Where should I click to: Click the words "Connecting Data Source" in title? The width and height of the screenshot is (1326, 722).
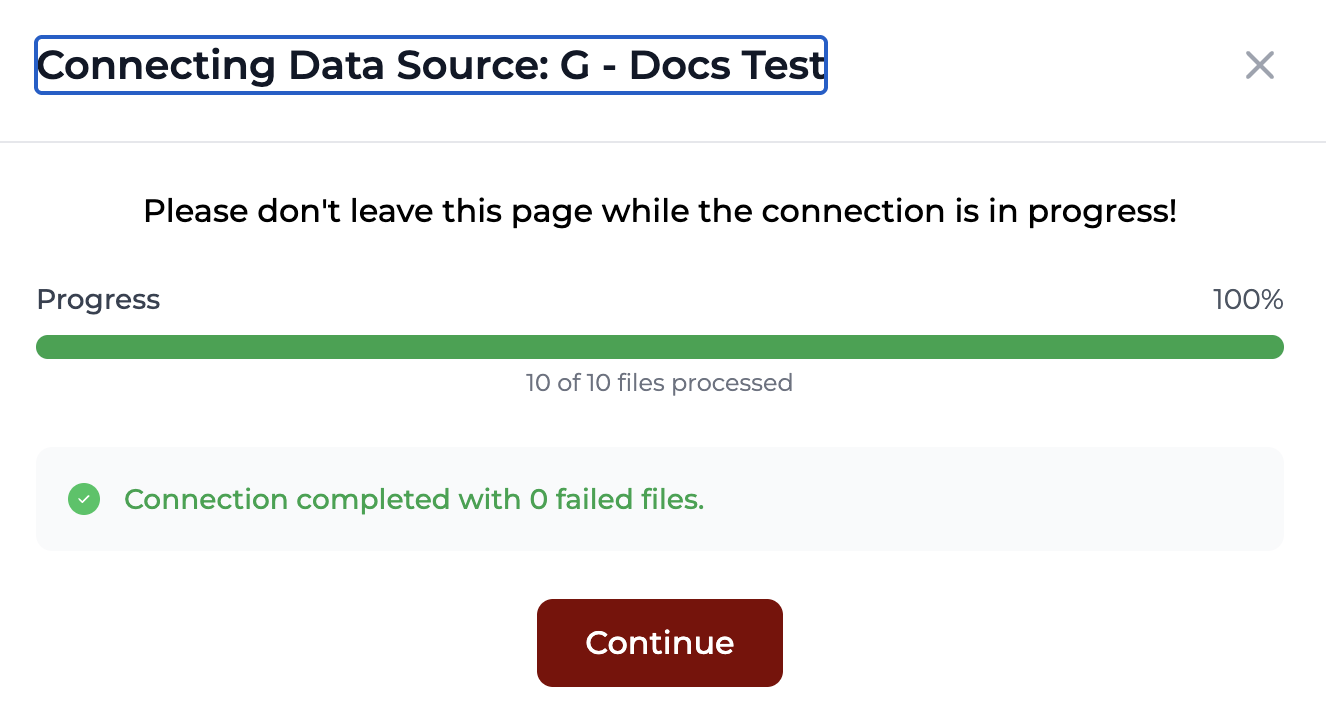pos(292,66)
